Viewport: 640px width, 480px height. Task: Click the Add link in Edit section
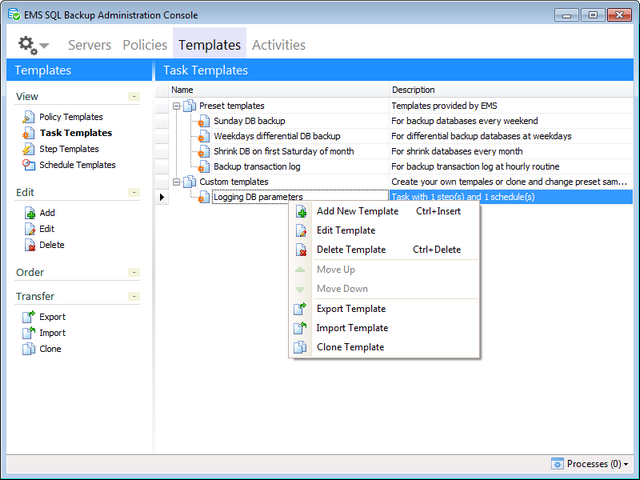(47, 213)
